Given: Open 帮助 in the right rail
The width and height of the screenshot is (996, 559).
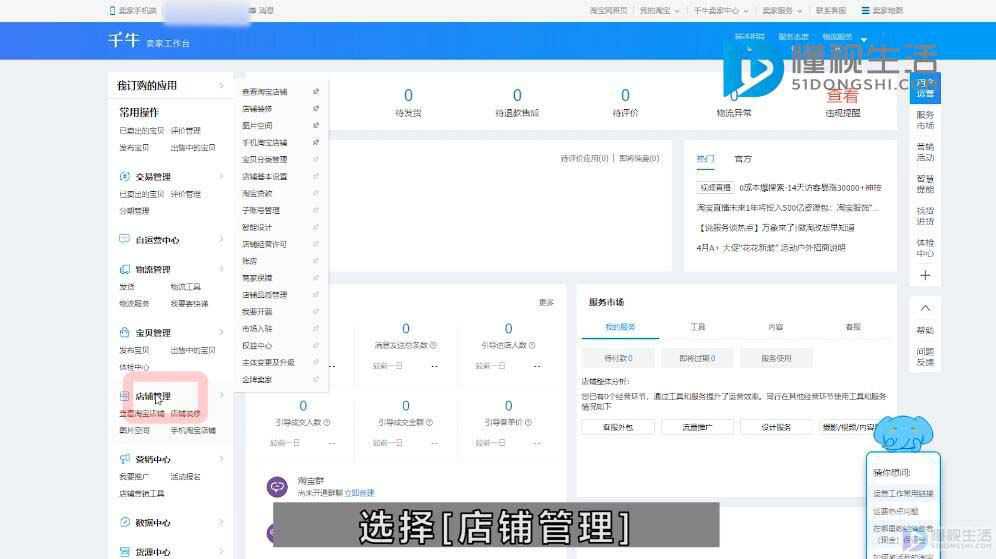Looking at the screenshot, I should (925, 330).
